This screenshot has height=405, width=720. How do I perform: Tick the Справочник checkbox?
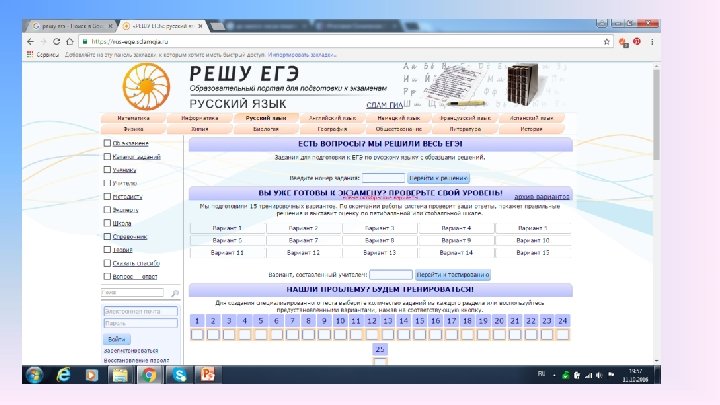click(107, 236)
